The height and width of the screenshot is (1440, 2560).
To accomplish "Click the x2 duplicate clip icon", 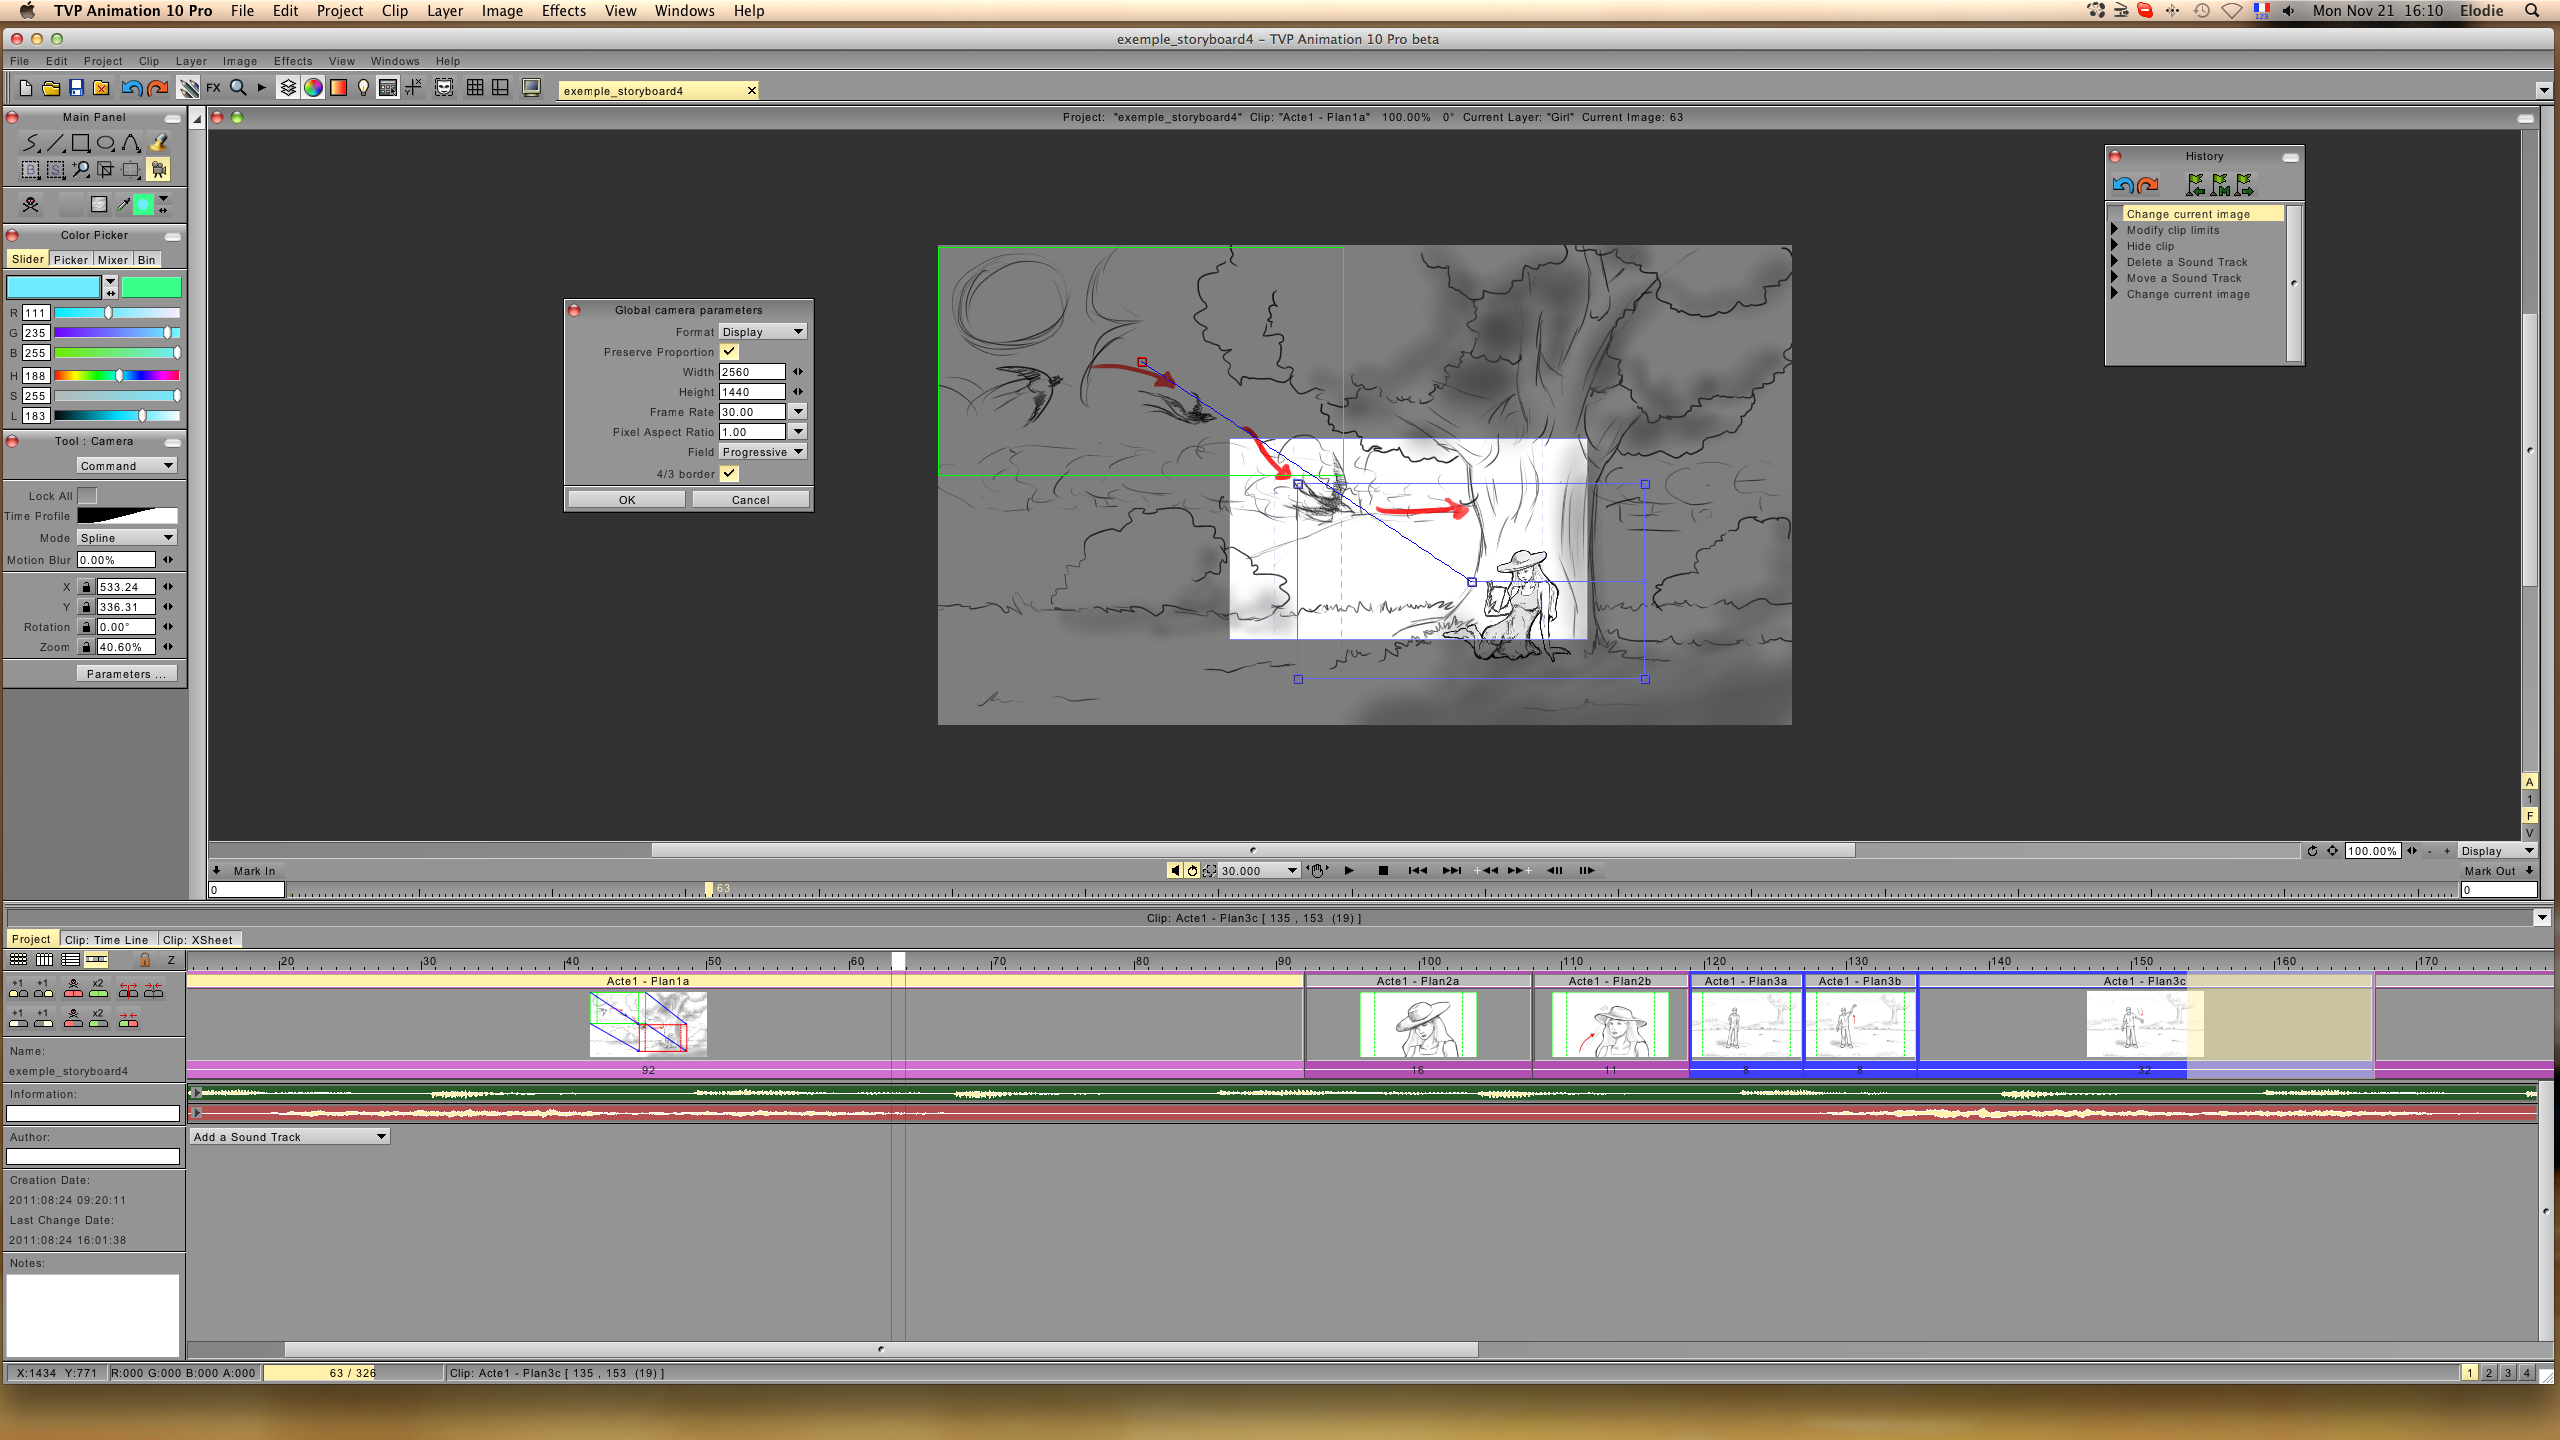I will [98, 988].
